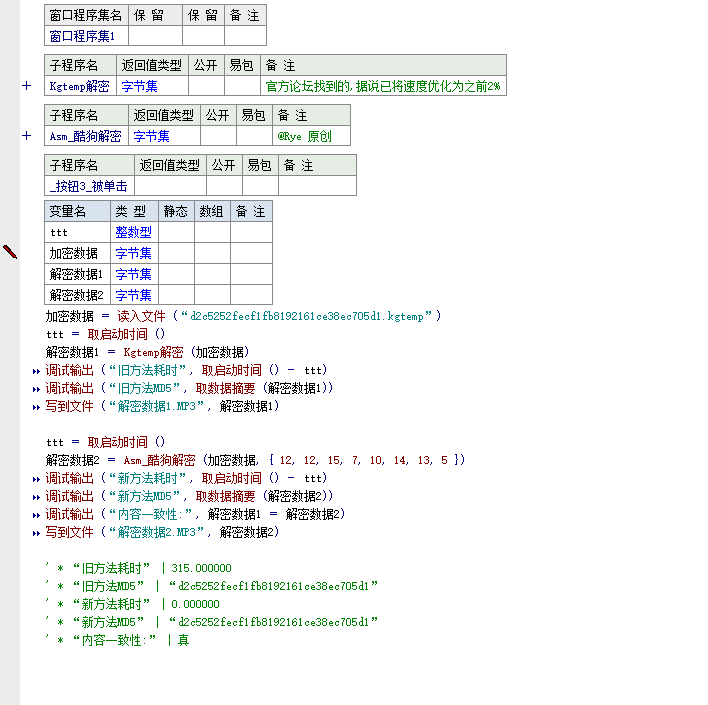Image resolution: width=708 pixels, height=705 pixels.
Task: Select the Kgtemp解密 subroutine name cell
Action: [80, 86]
